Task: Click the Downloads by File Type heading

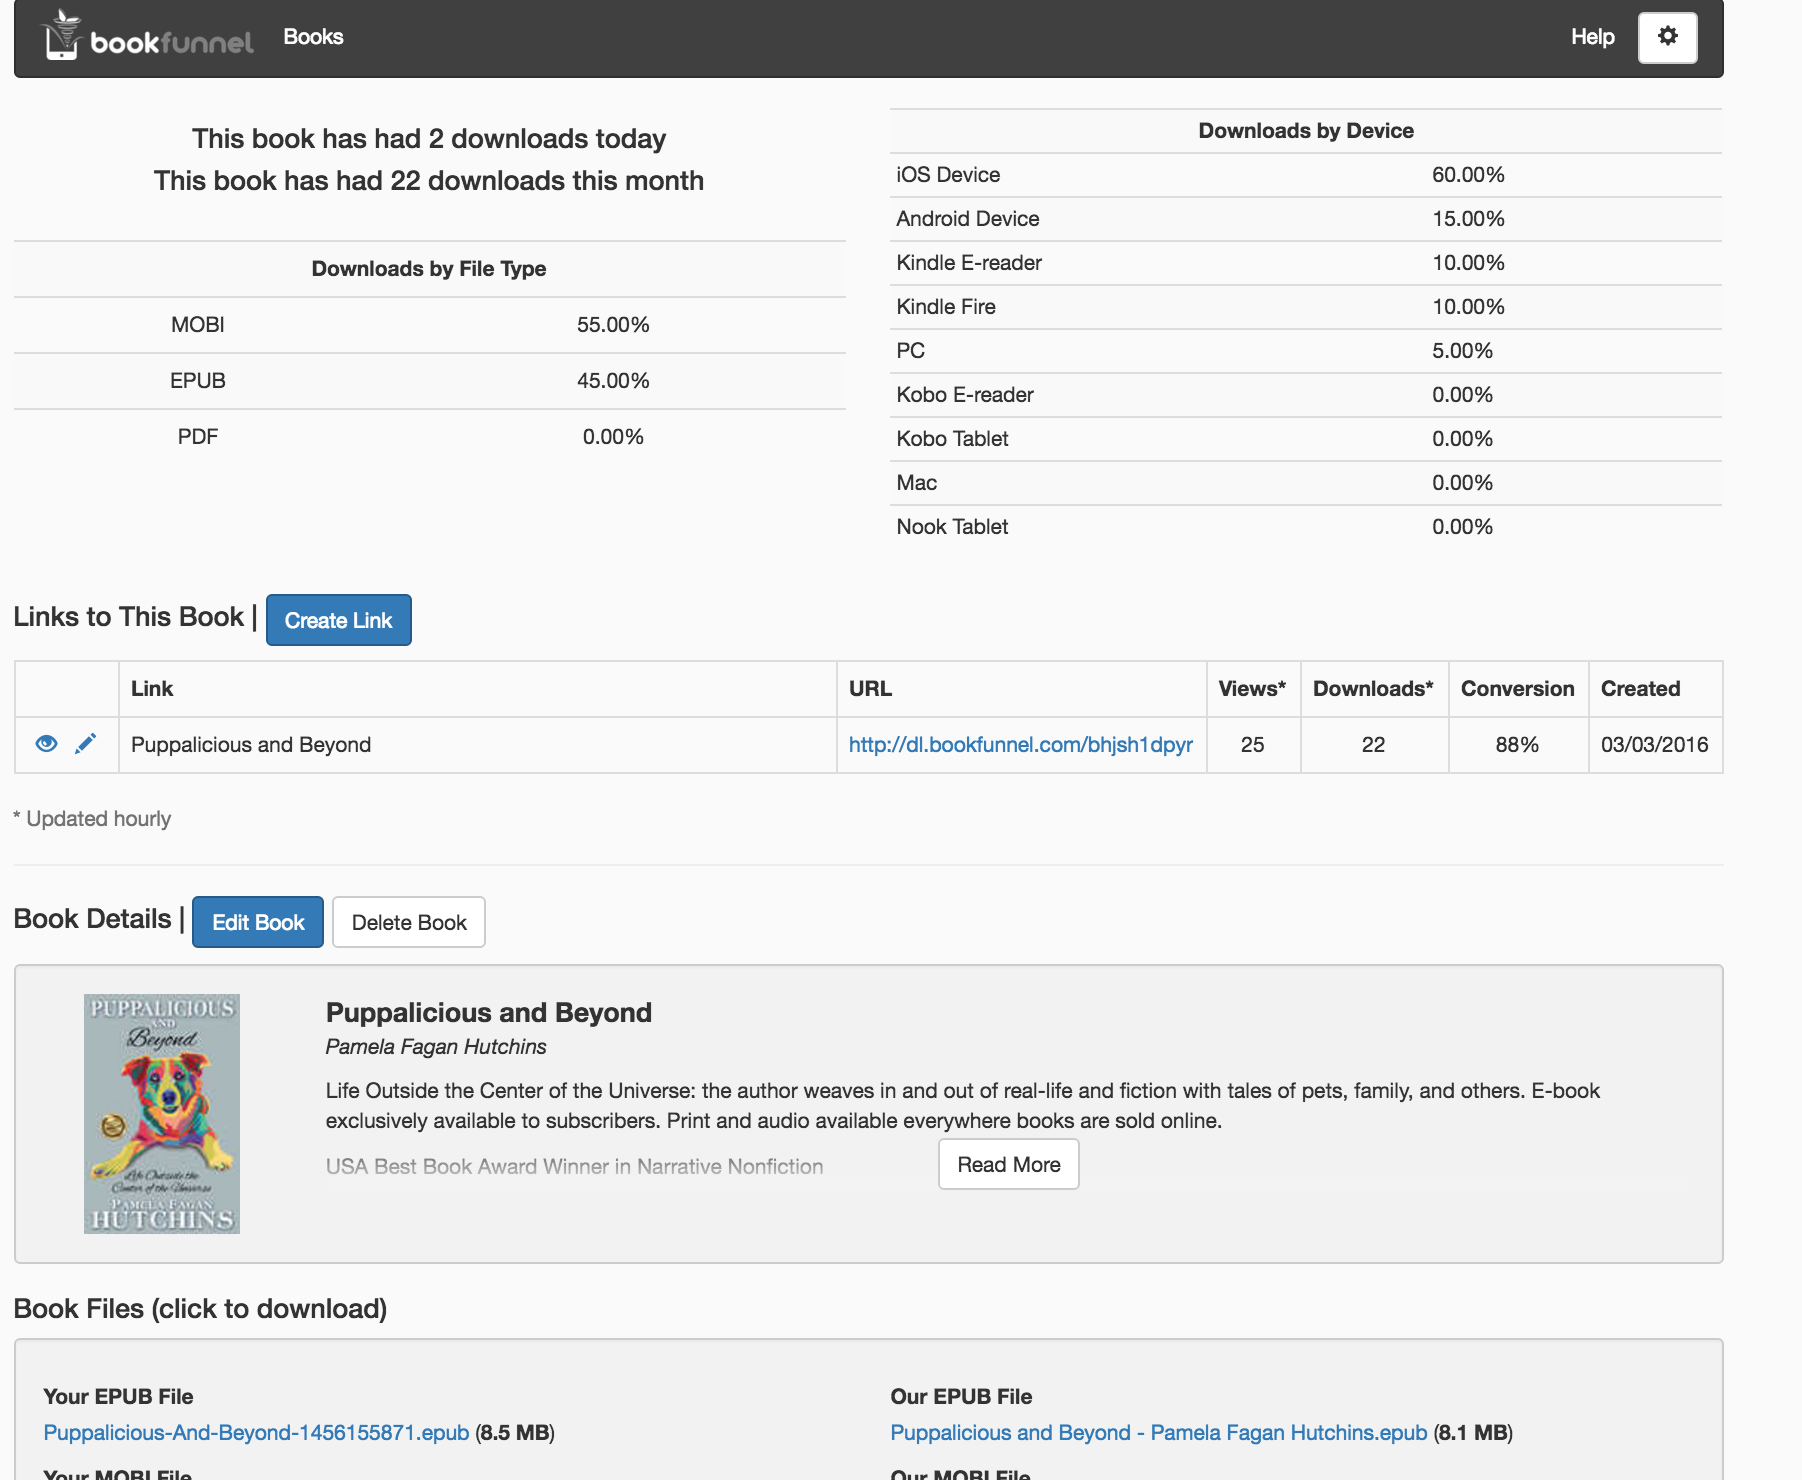Action: pos(429,269)
